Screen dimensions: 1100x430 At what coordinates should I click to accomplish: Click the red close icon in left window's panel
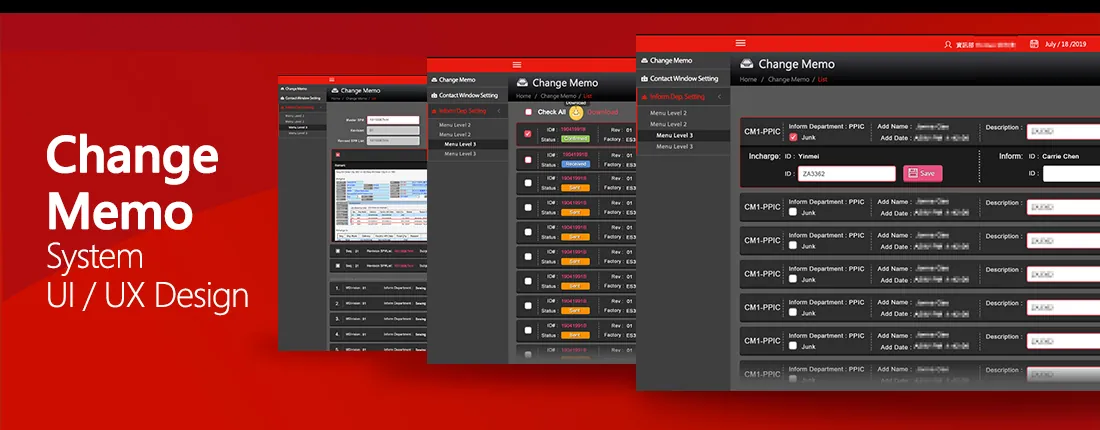pos(337,155)
